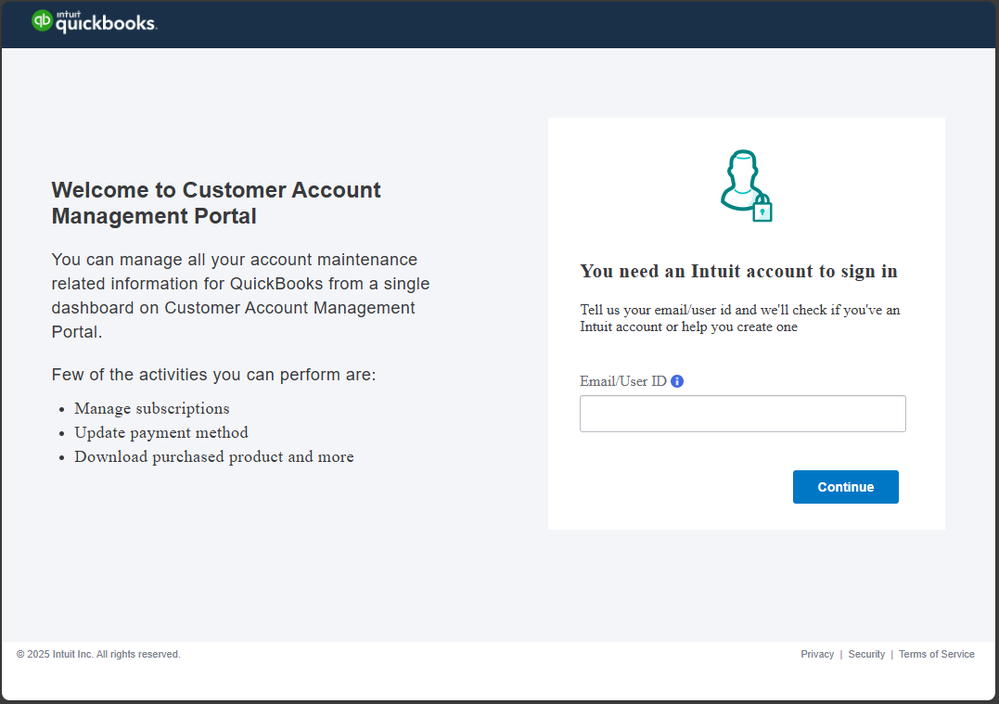Click 'Few of the activities' intro line
Viewport: 999px width, 704px height.
[214, 375]
